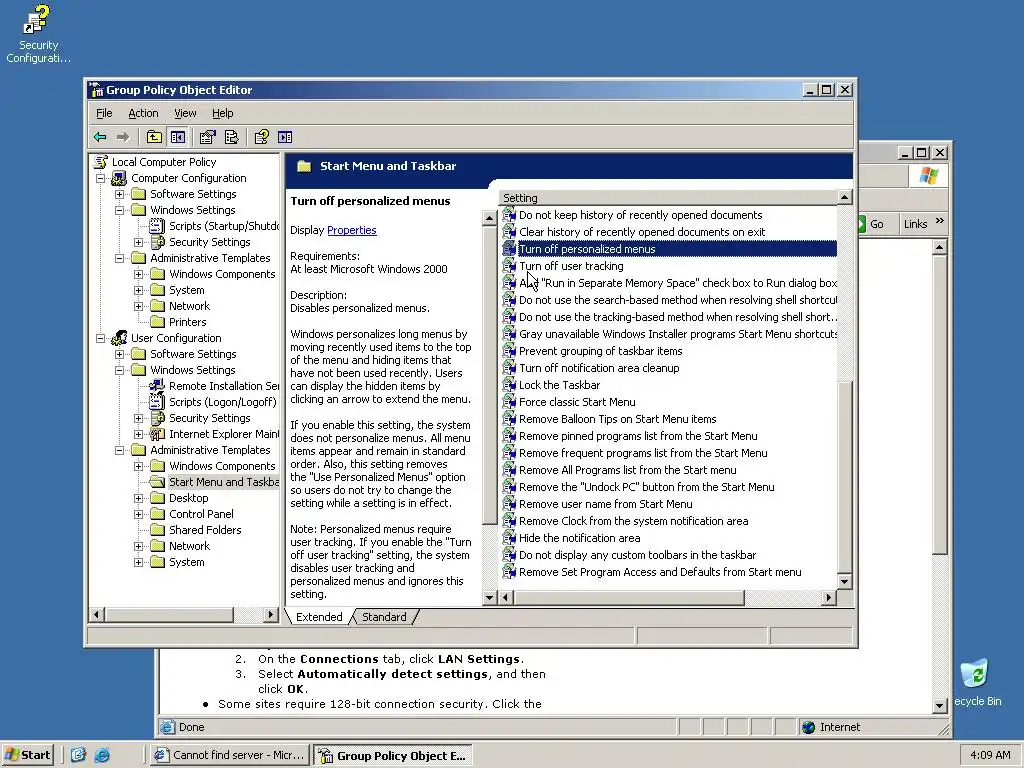Image resolution: width=1024 pixels, height=768 pixels.
Task: Click the green Back arrow in toolbar
Action: (100, 137)
